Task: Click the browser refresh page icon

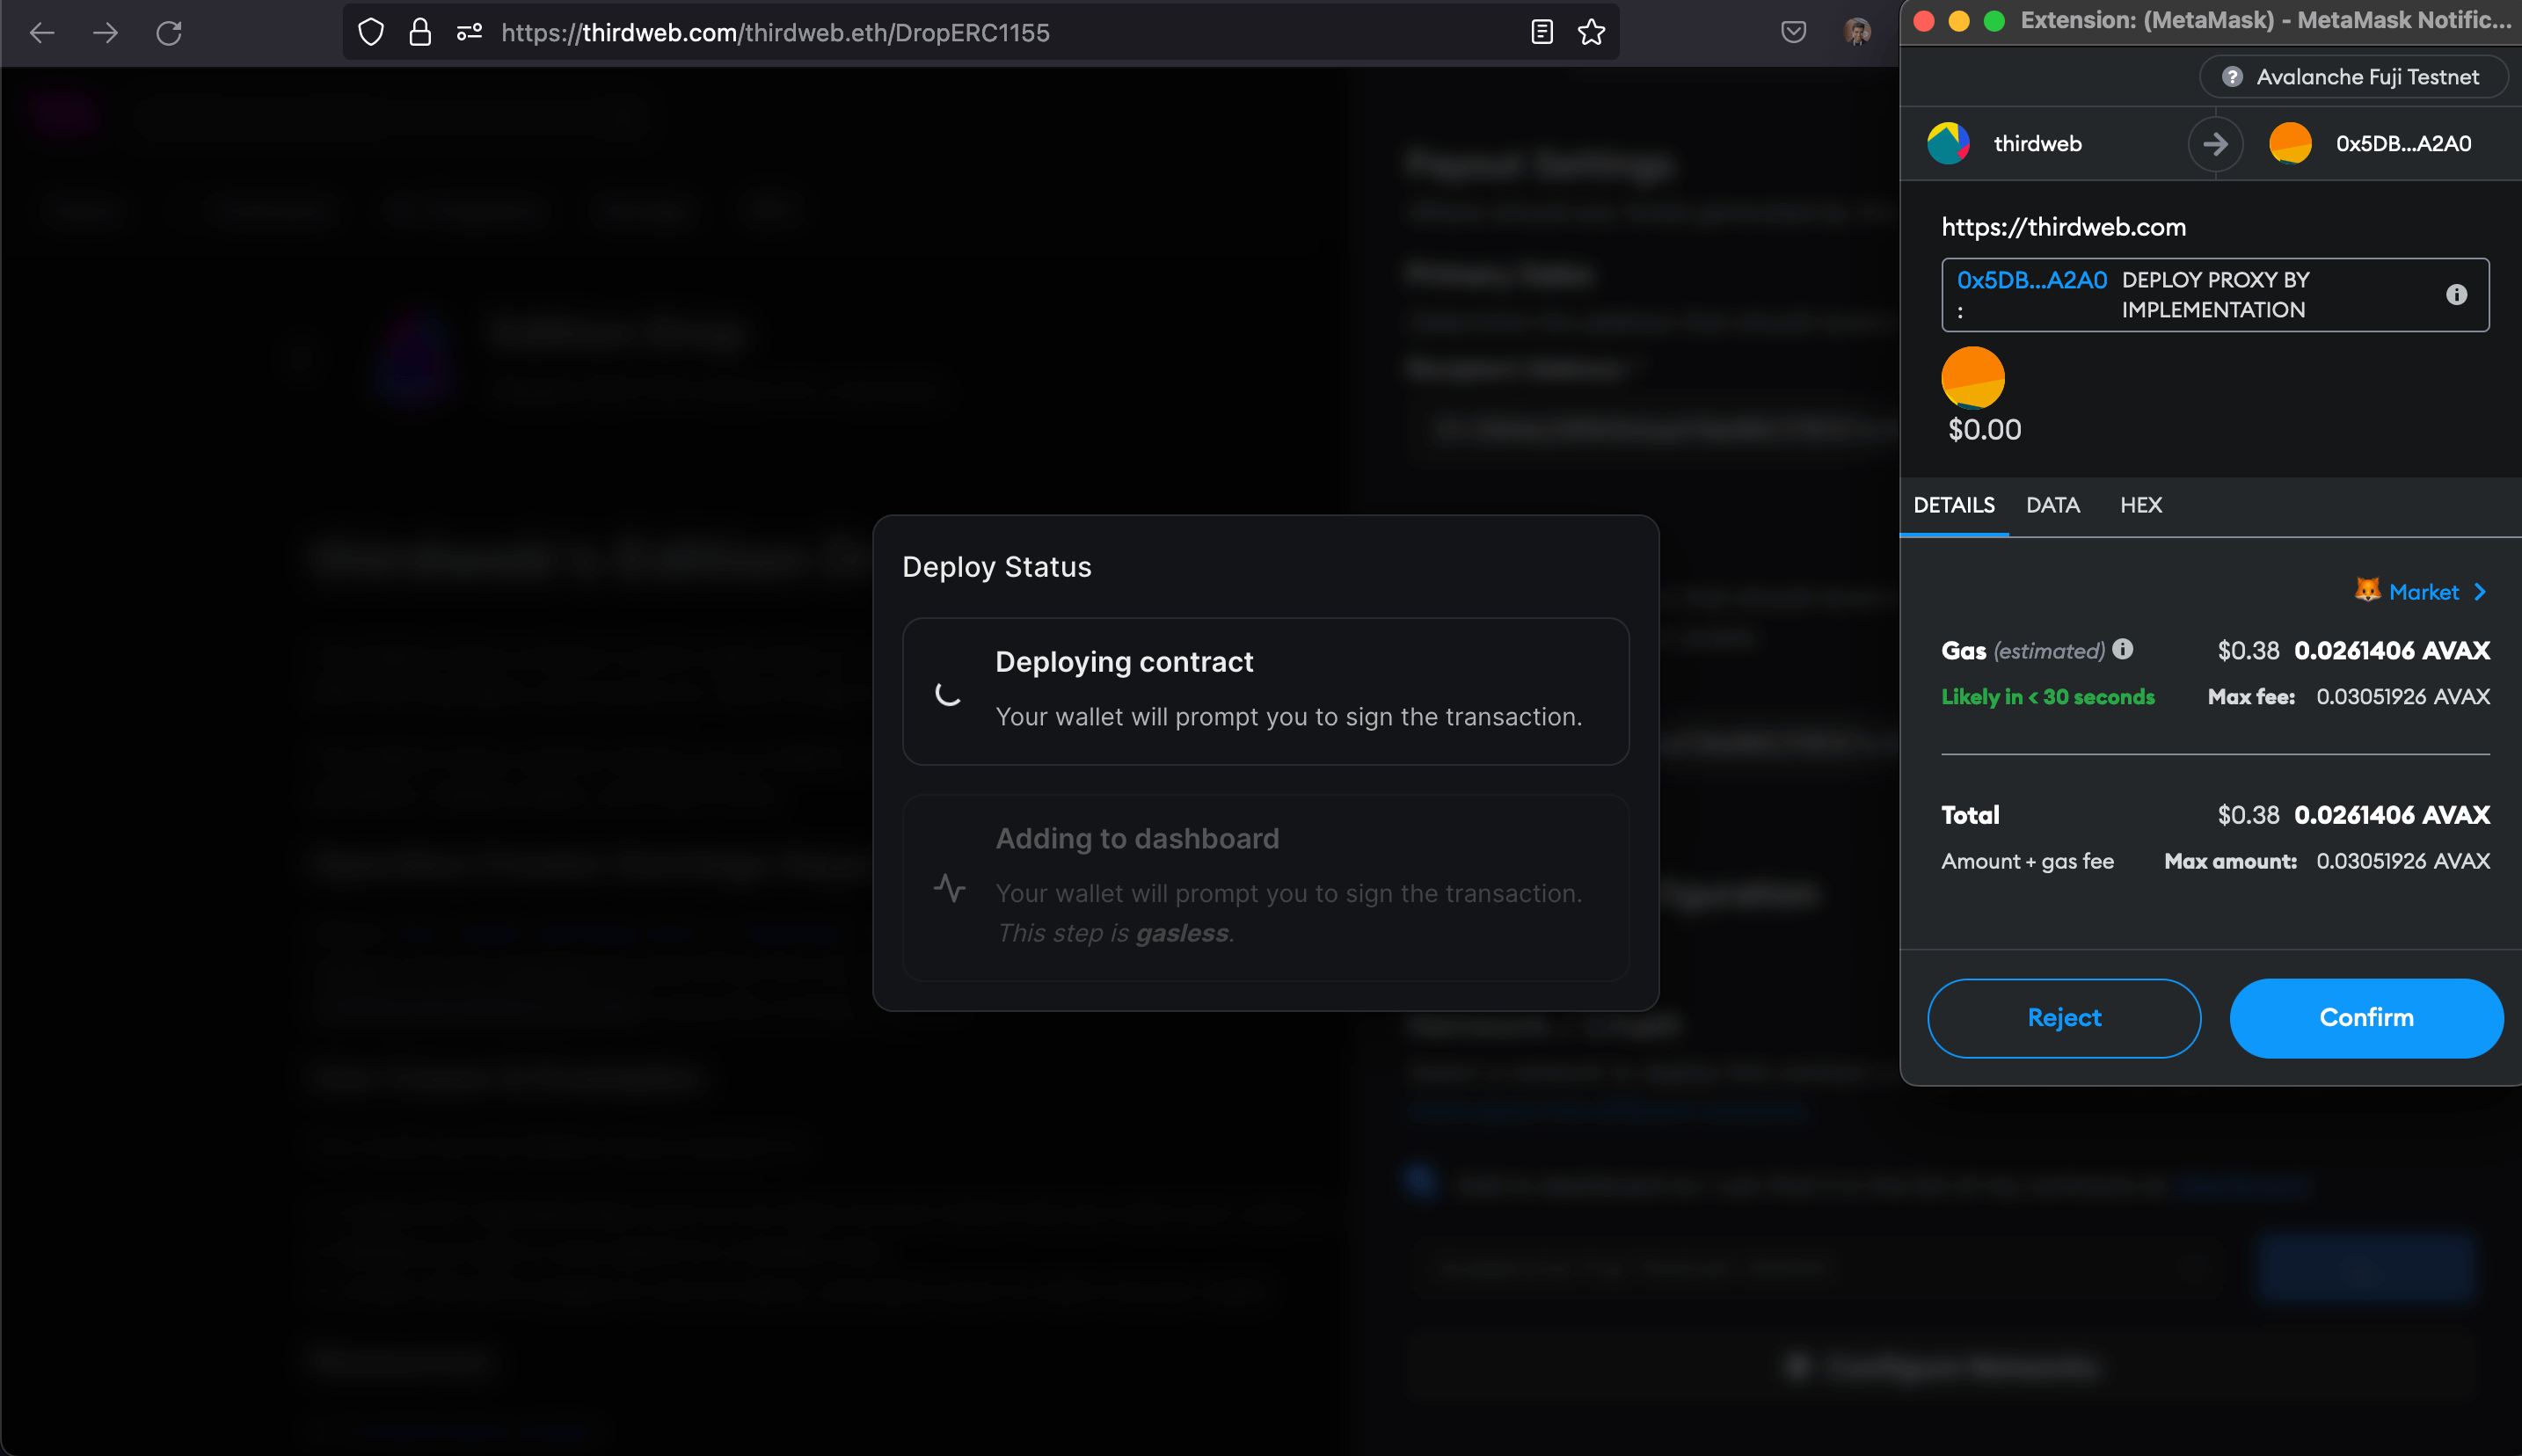Action: click(x=168, y=31)
